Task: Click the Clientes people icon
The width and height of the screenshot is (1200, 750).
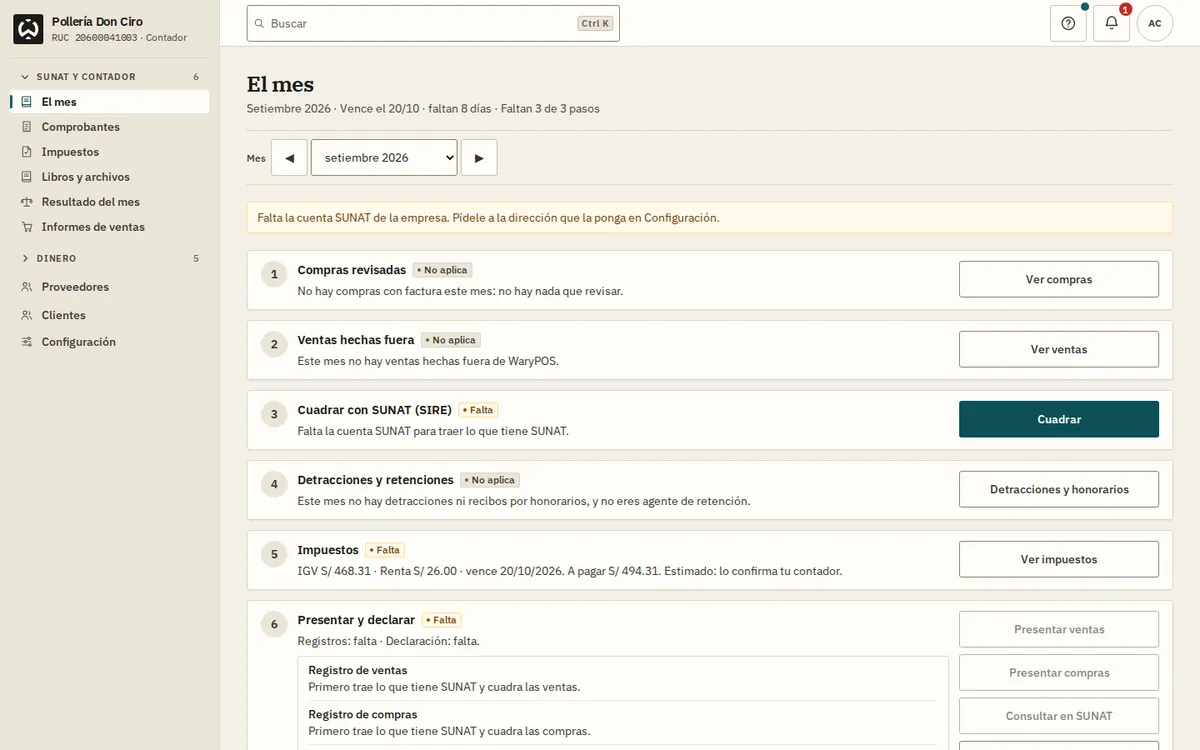Action: point(27,315)
